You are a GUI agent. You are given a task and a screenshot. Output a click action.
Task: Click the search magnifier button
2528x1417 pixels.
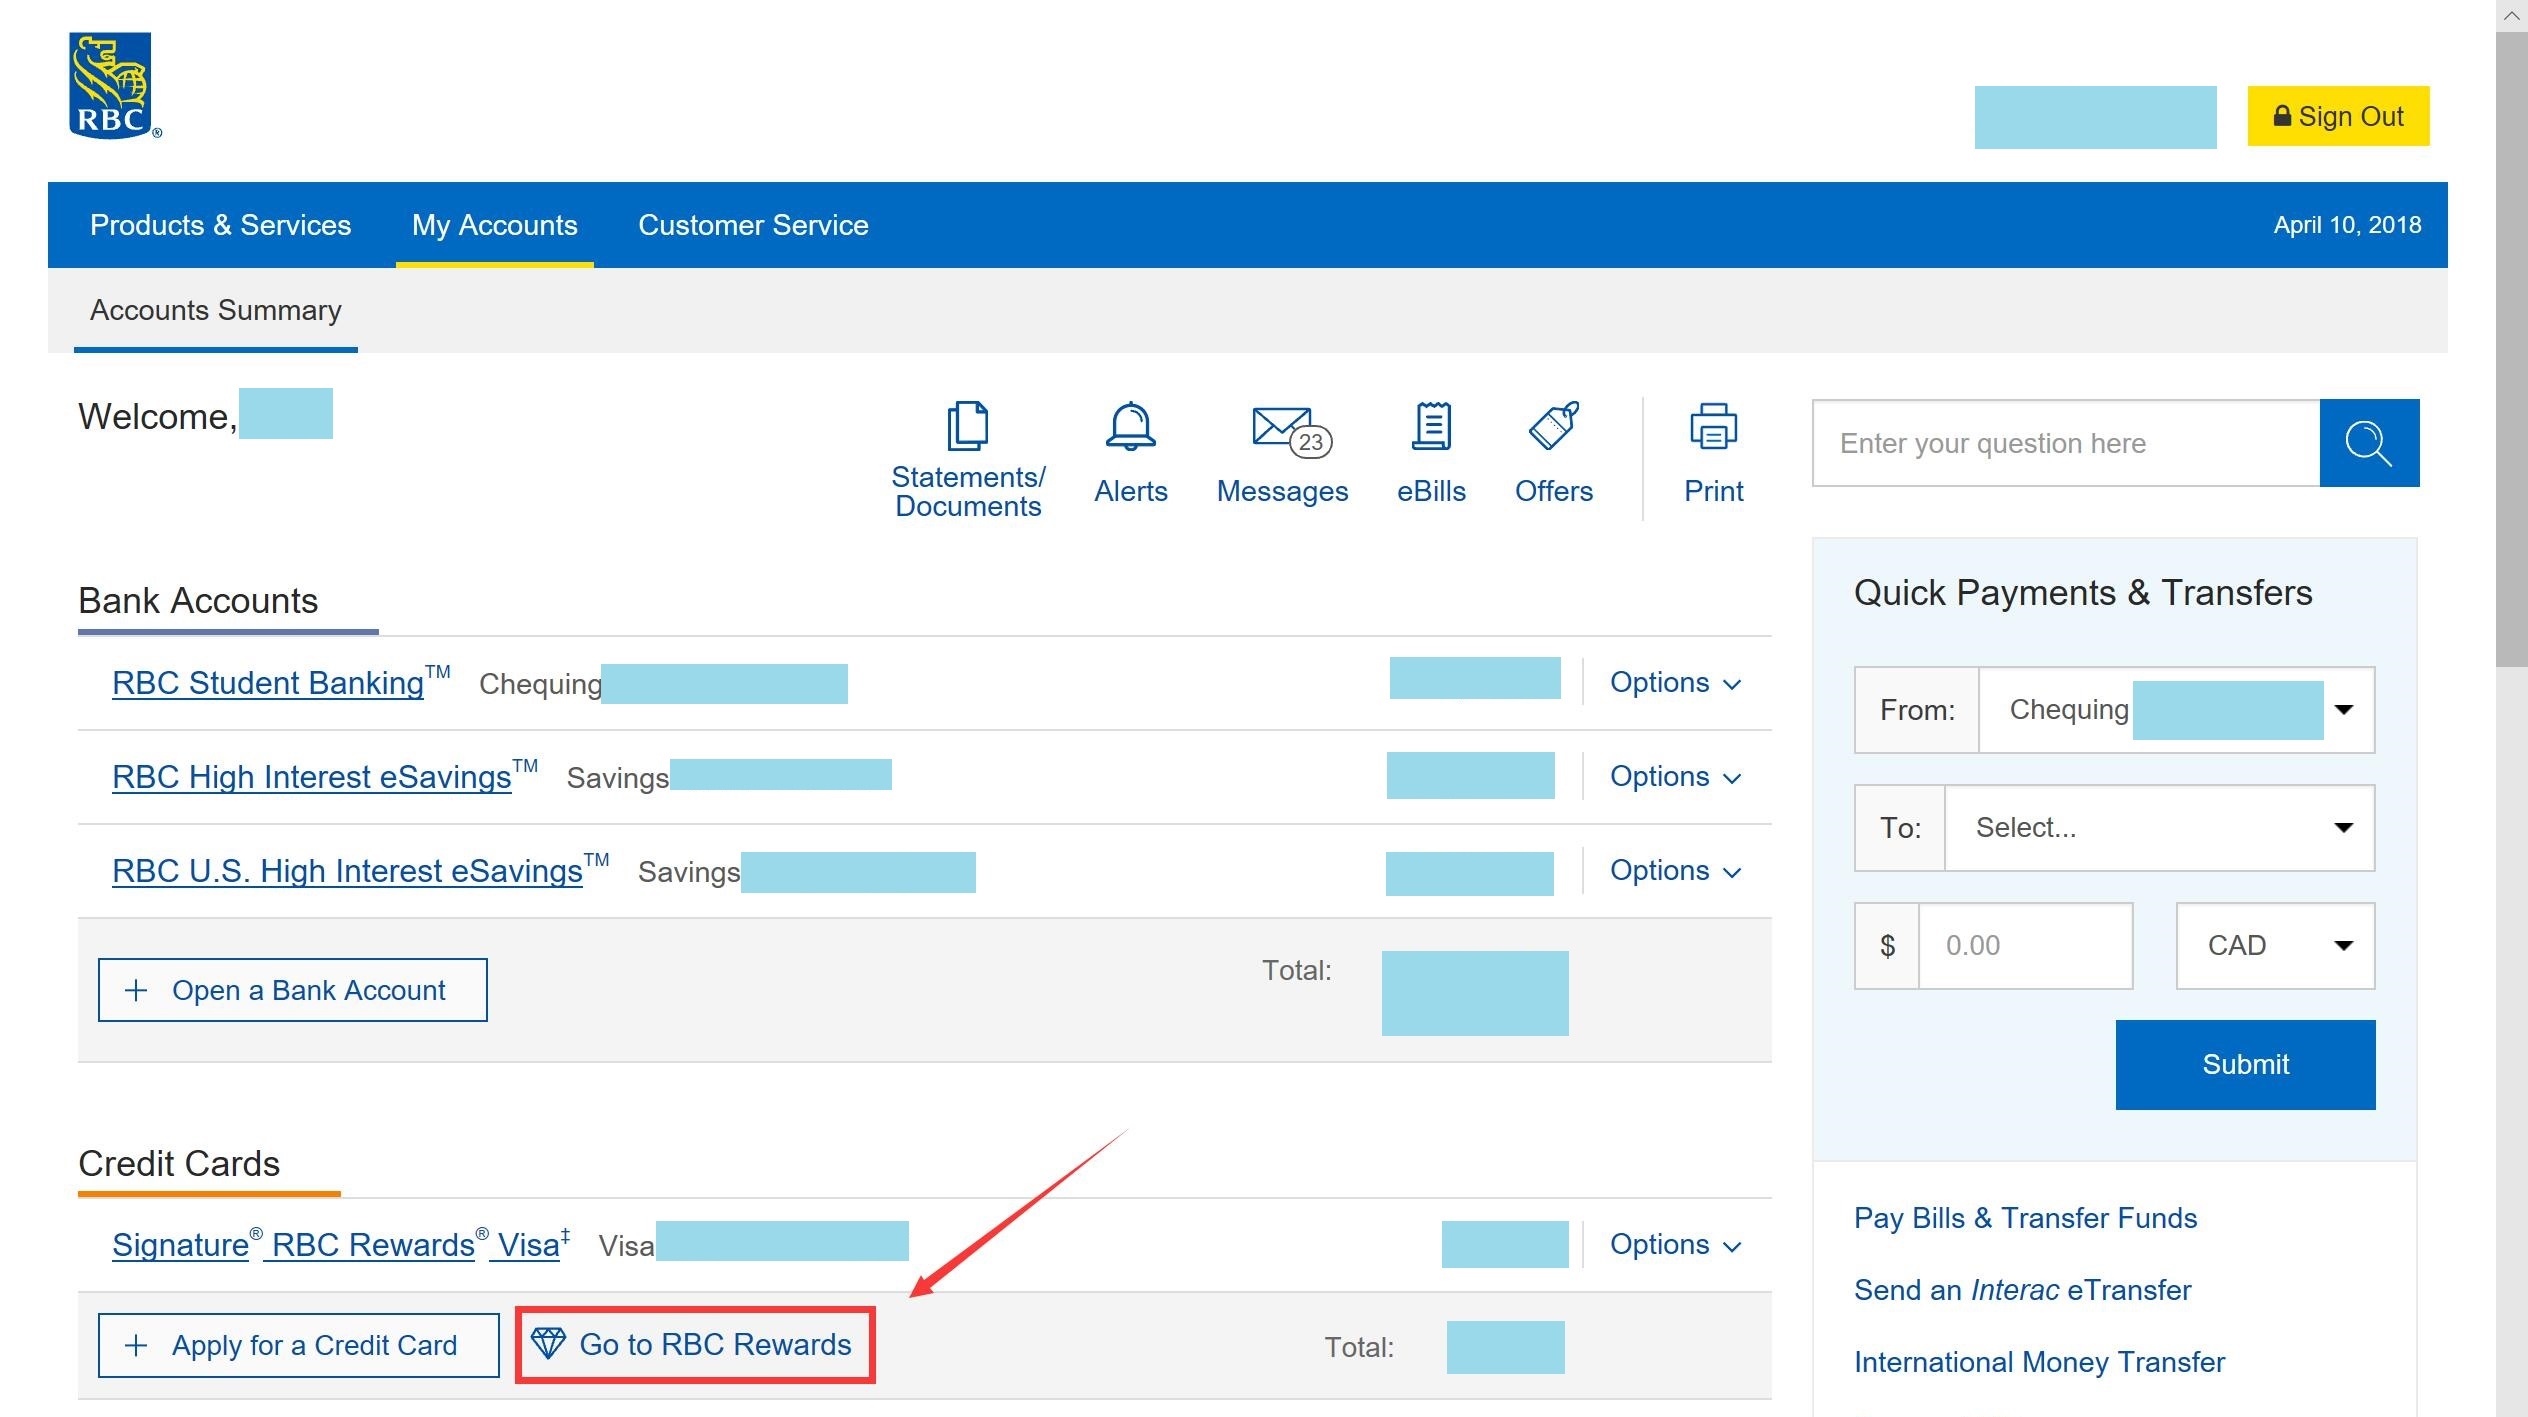pos(2369,443)
